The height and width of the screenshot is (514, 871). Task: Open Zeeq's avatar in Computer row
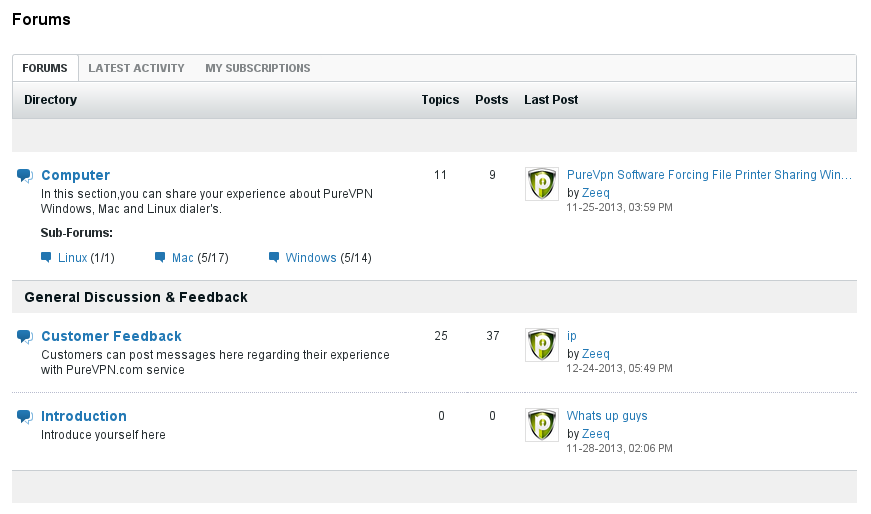(x=542, y=184)
